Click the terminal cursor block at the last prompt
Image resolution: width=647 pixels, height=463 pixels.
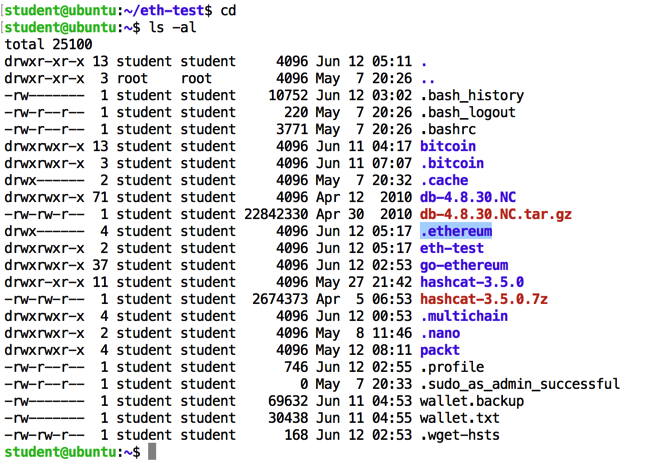pyautogui.click(x=153, y=452)
